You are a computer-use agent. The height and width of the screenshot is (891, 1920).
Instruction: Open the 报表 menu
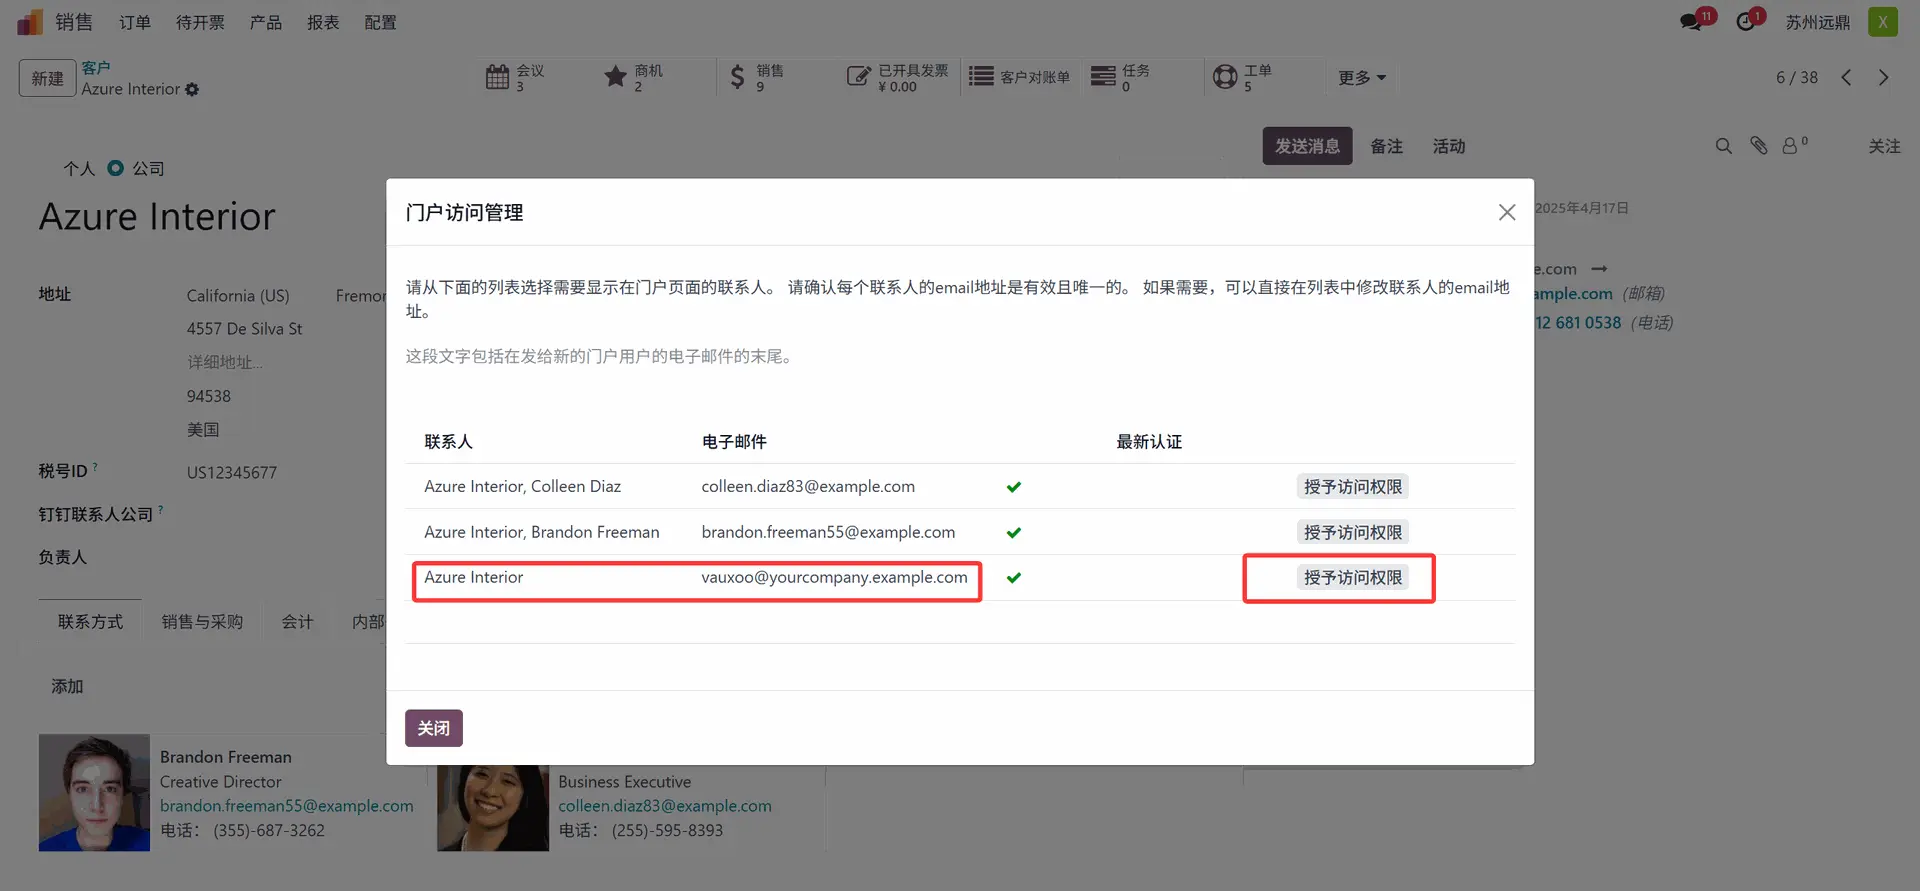point(322,22)
